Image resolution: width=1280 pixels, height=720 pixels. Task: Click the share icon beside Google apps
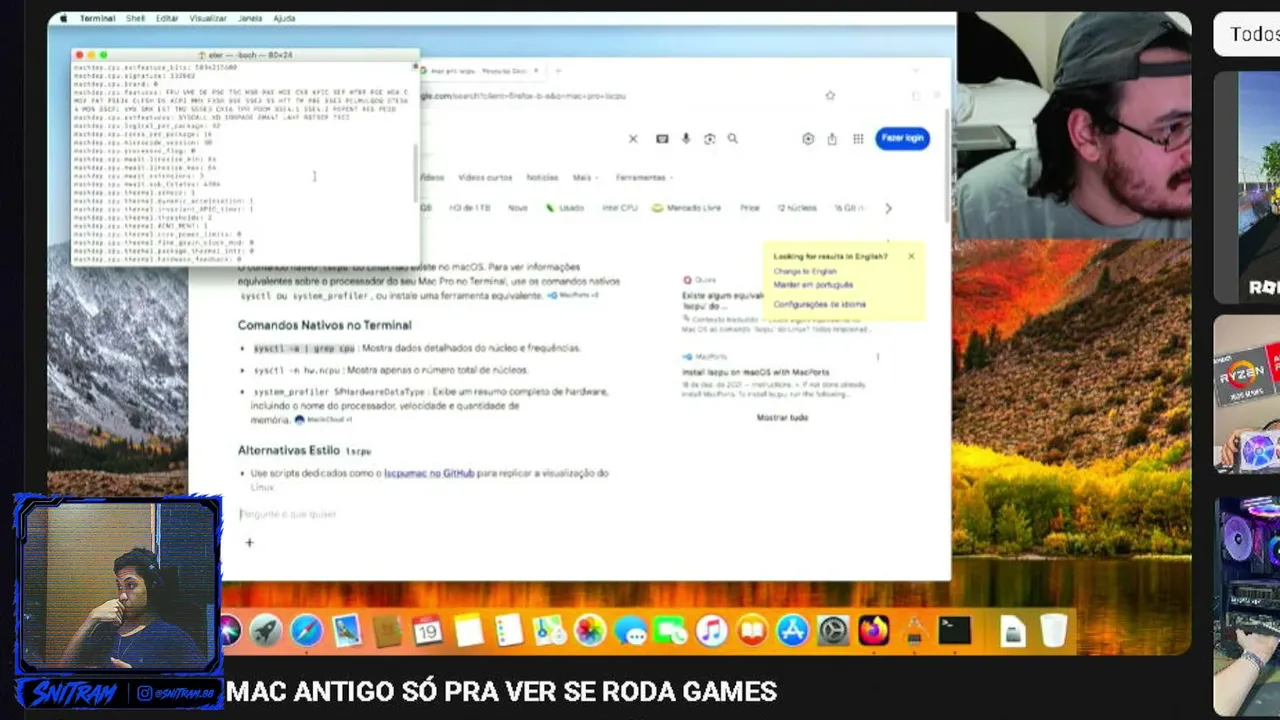832,139
